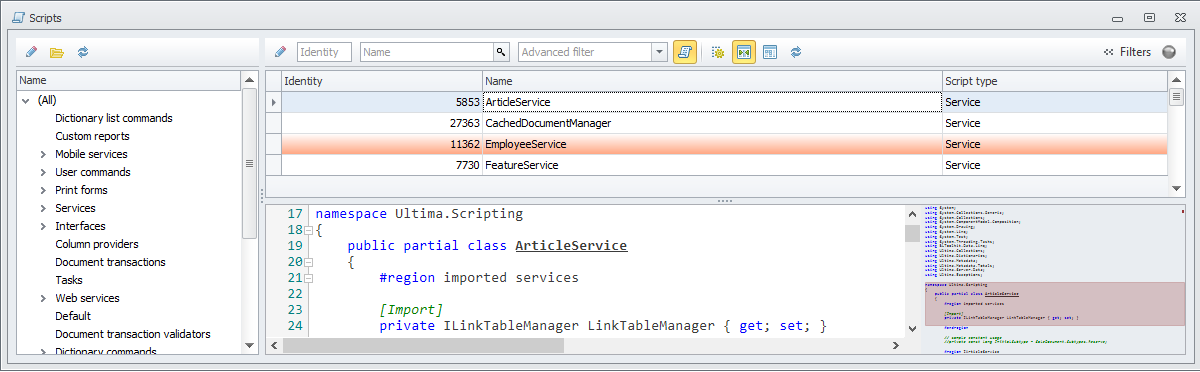The width and height of the screenshot is (1200, 372).
Task: Sort by the Identity column header
Action: pos(382,81)
